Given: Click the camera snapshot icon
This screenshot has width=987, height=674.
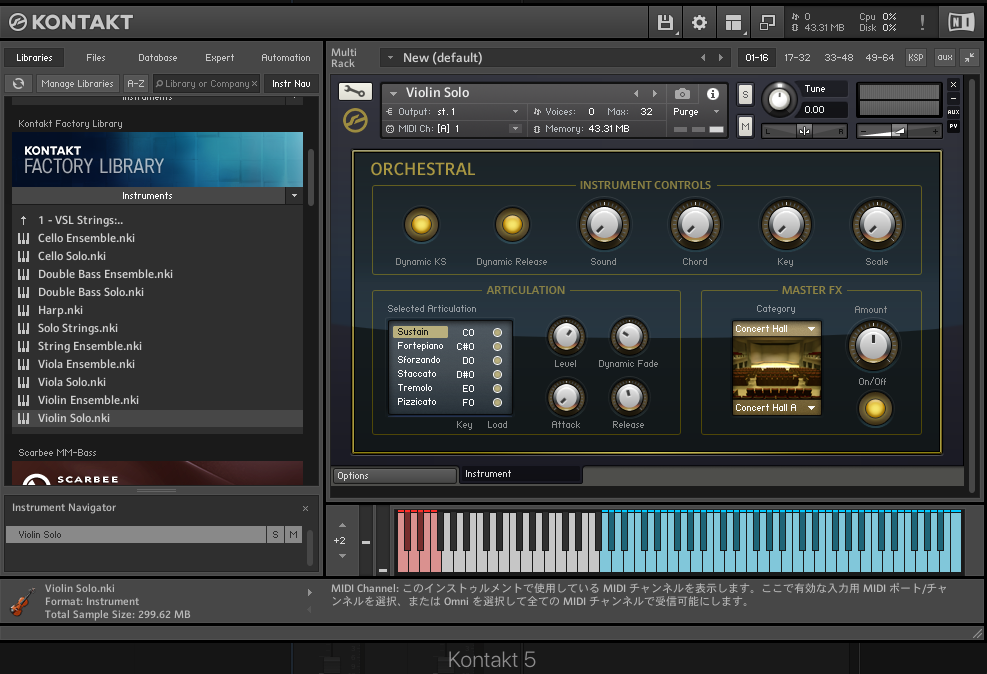Looking at the screenshot, I should point(682,93).
